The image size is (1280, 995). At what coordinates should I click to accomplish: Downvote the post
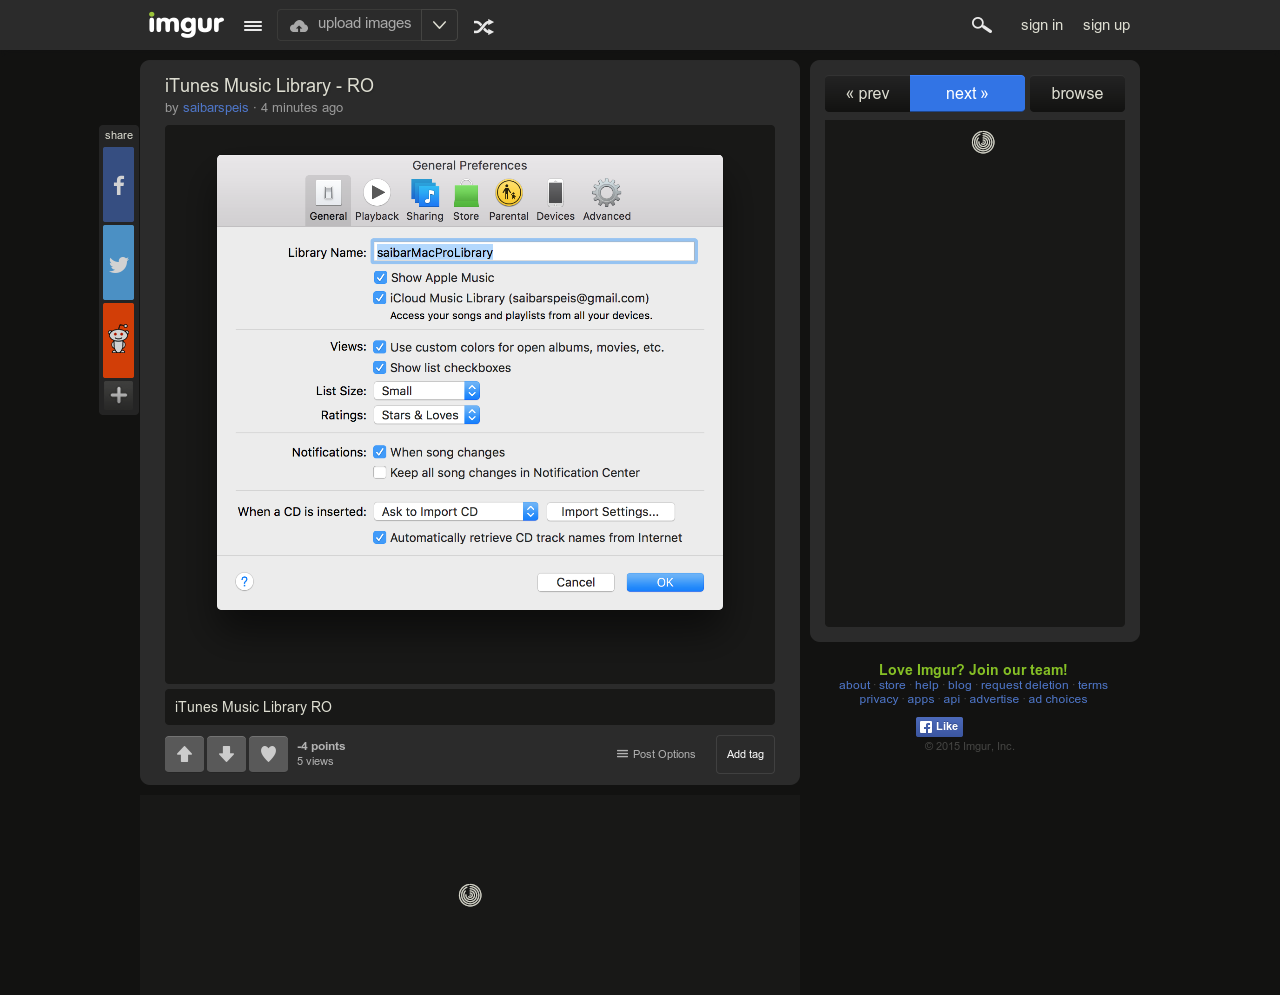(x=226, y=754)
